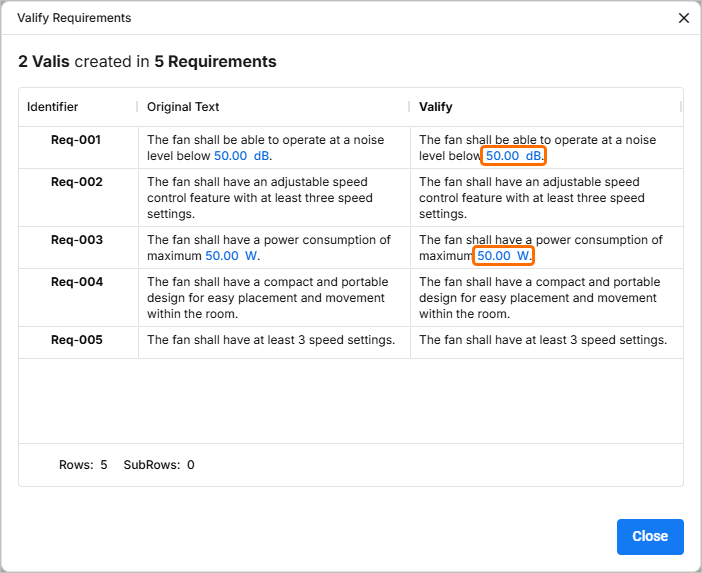Click the divider between Original Text and Valify
This screenshot has width=702, height=573.
[409, 107]
